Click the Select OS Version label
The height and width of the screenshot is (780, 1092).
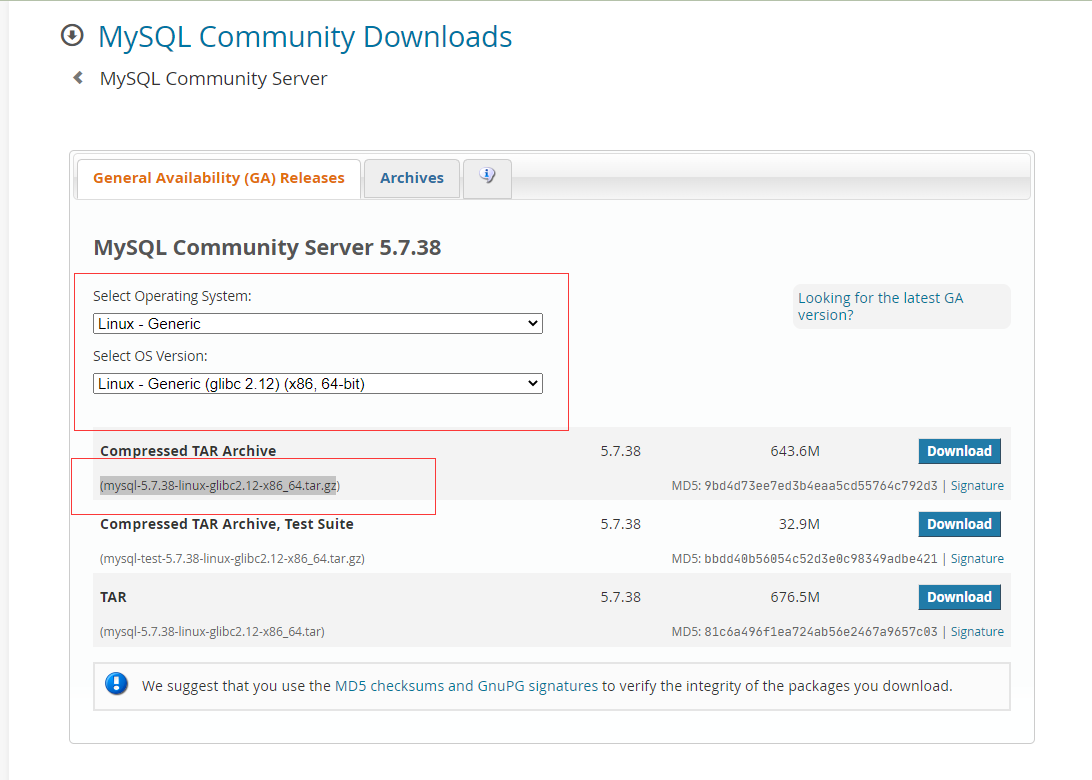150,357
